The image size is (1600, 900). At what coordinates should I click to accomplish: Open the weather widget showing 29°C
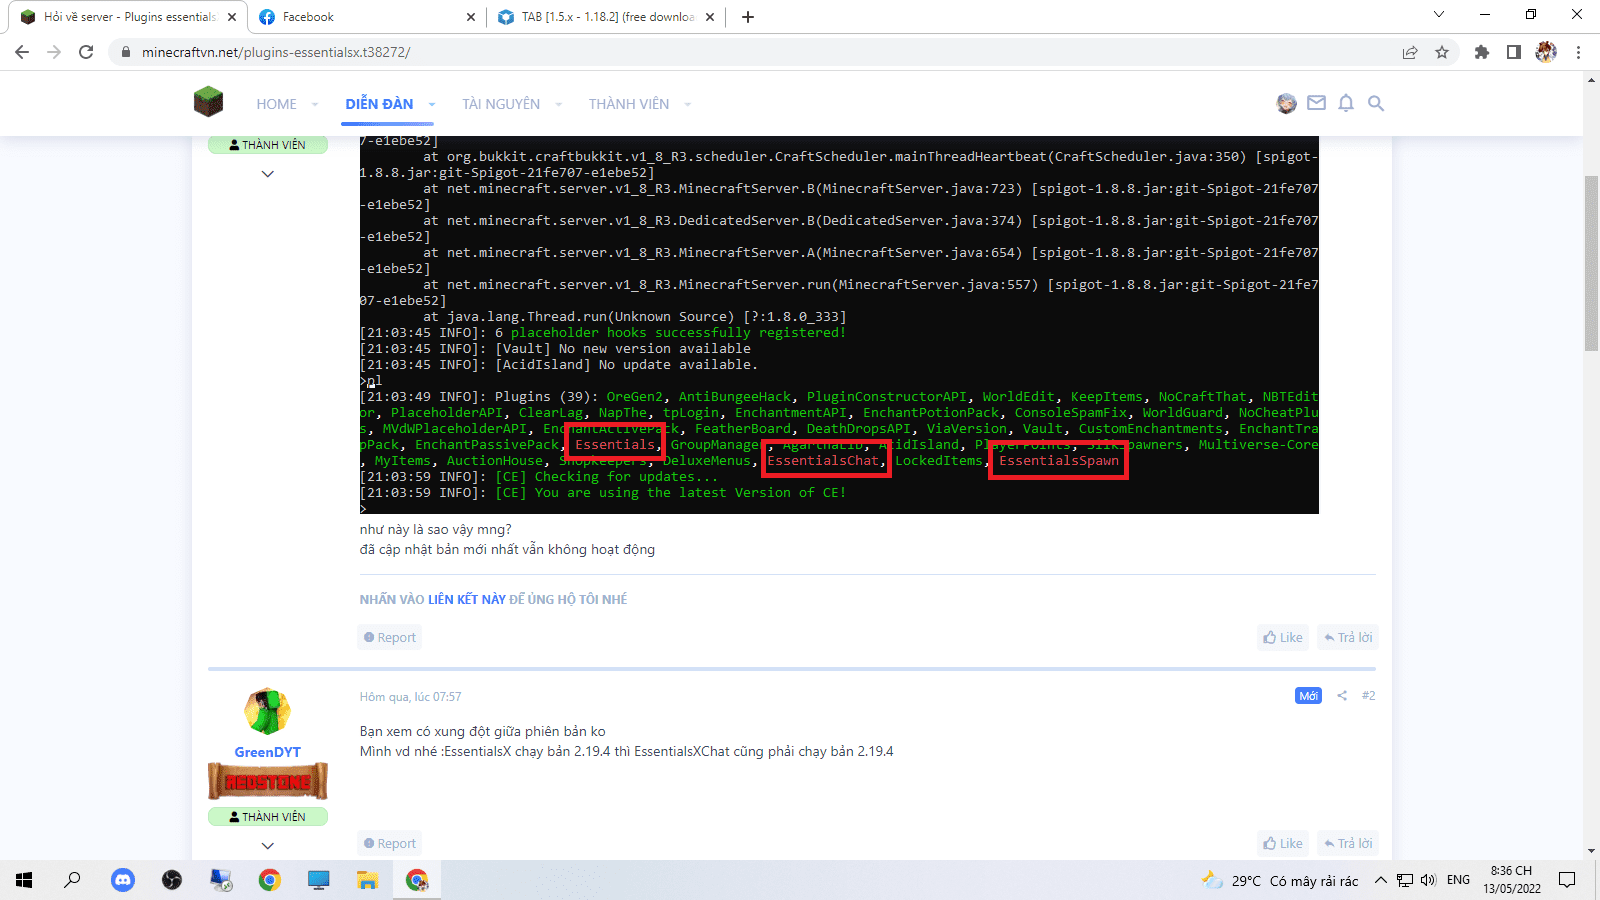pyautogui.click(x=1280, y=880)
